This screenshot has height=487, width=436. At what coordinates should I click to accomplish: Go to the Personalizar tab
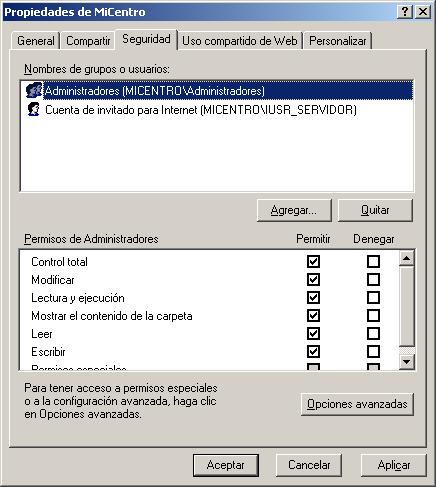337,41
